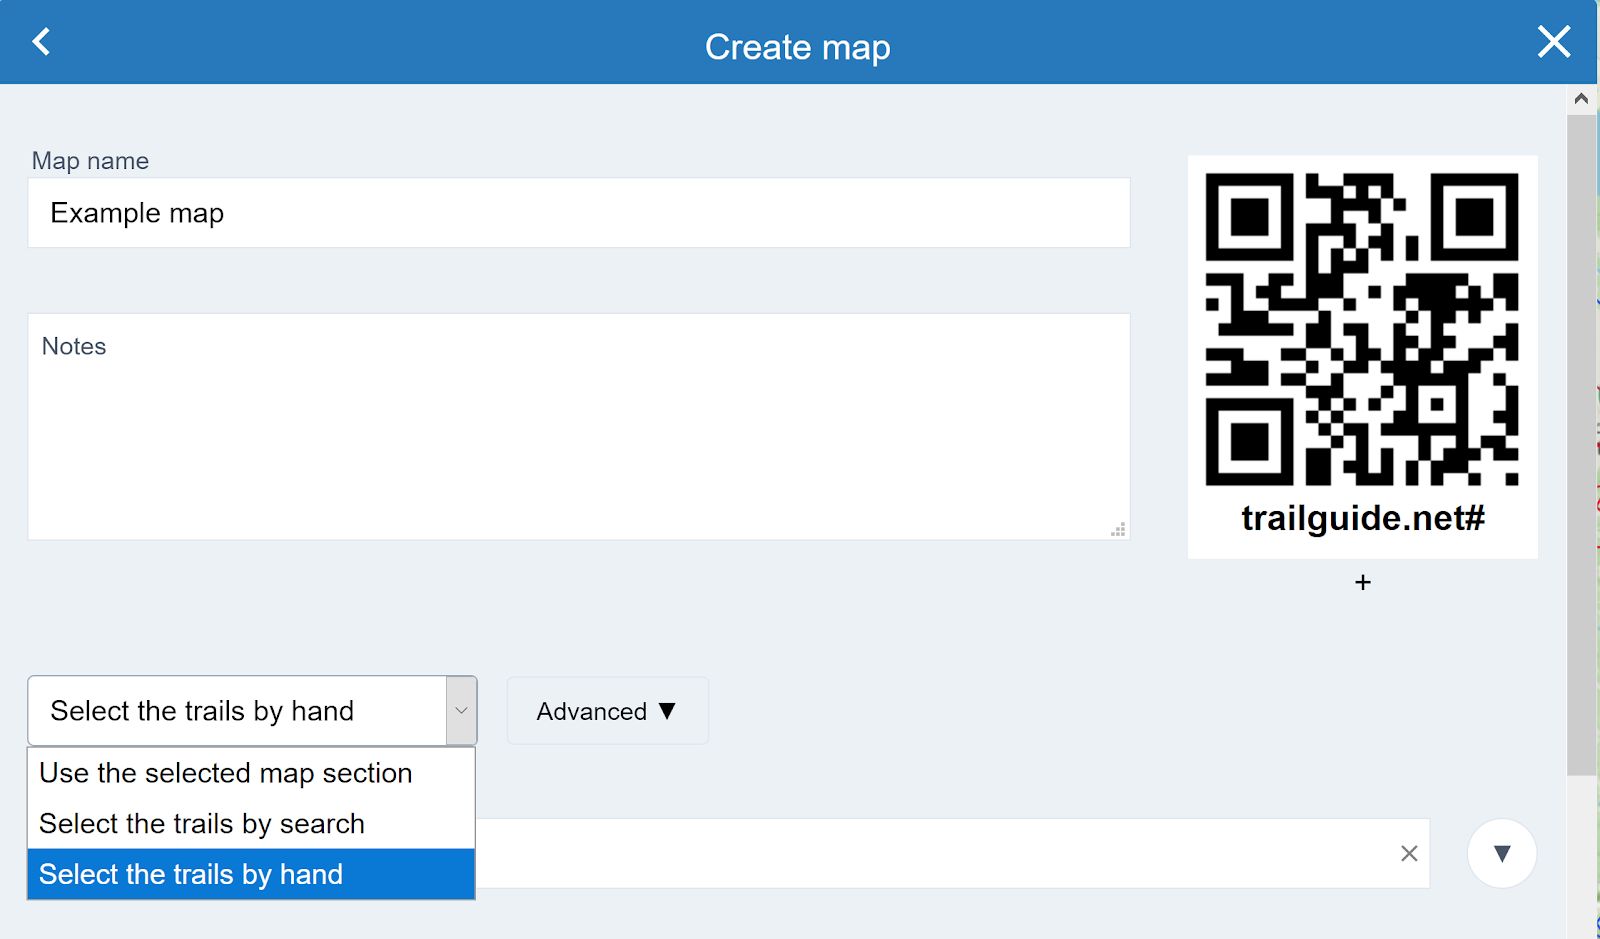
Task: Go back using the header arrow
Action: click(x=41, y=42)
